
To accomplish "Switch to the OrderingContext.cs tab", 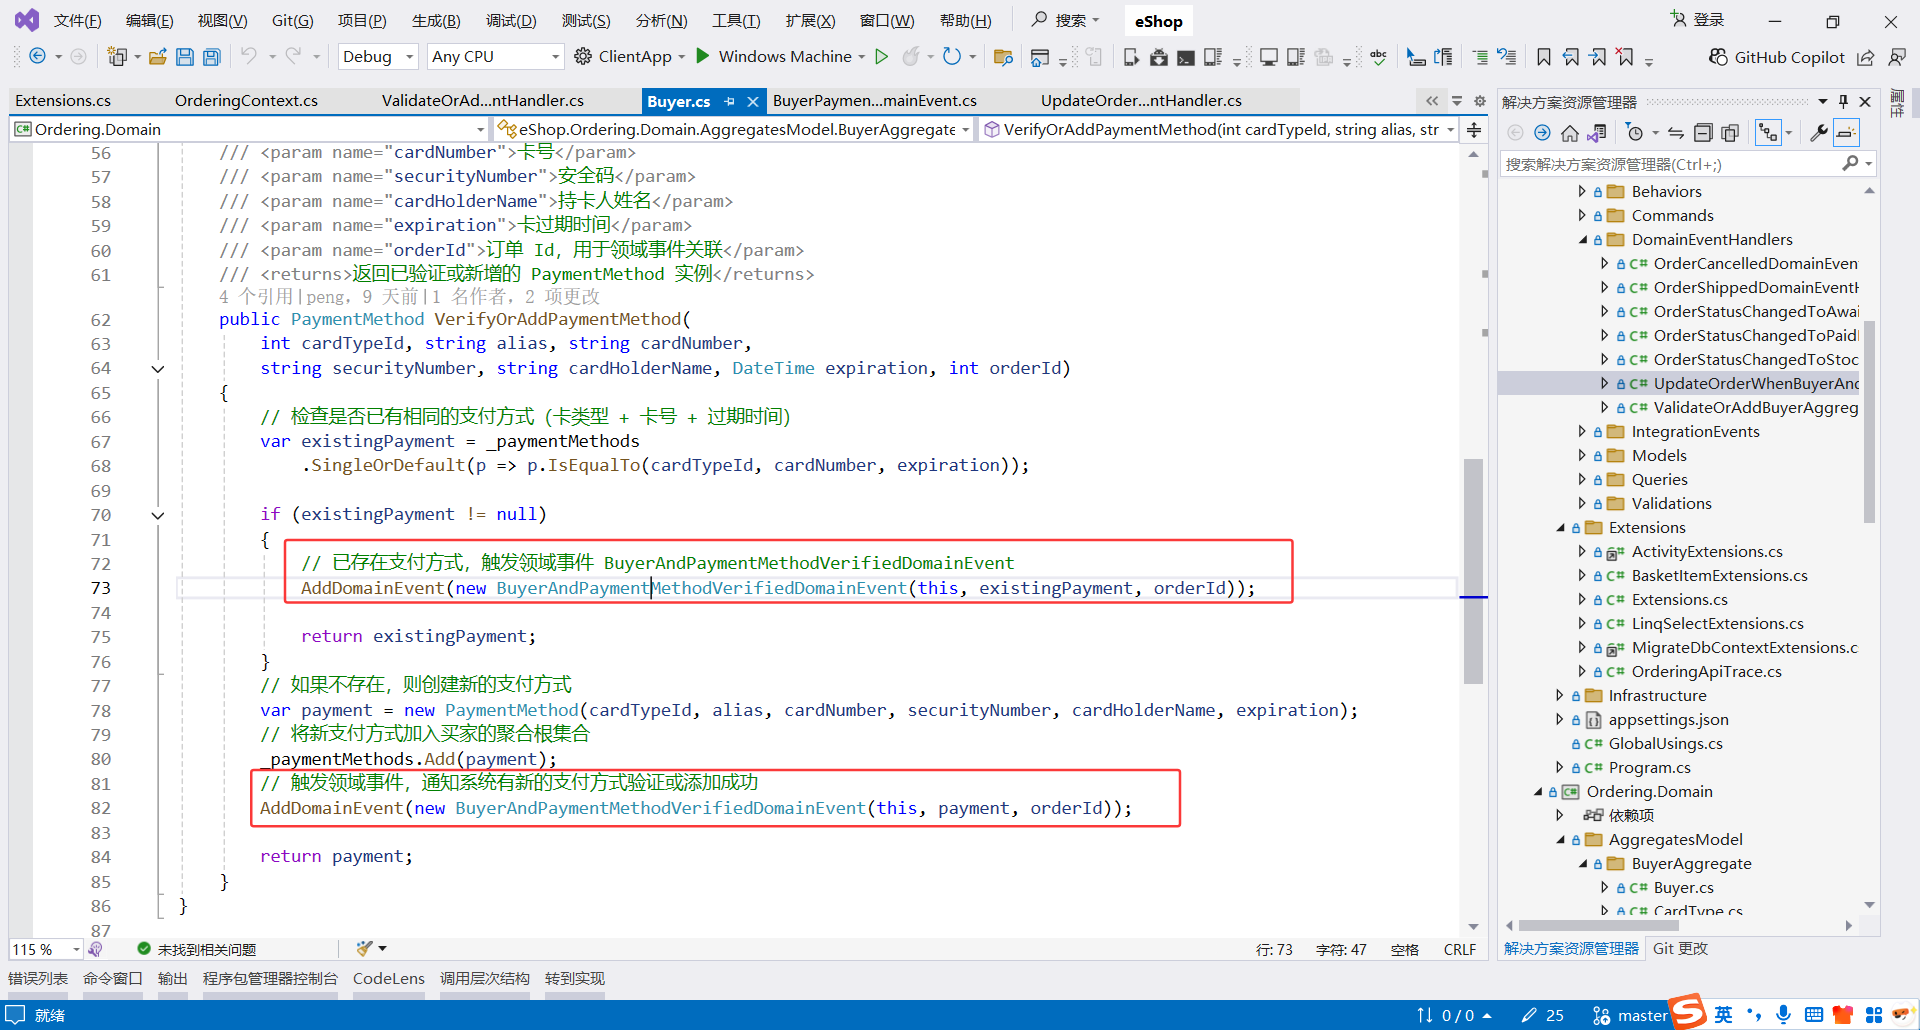I will [246, 101].
